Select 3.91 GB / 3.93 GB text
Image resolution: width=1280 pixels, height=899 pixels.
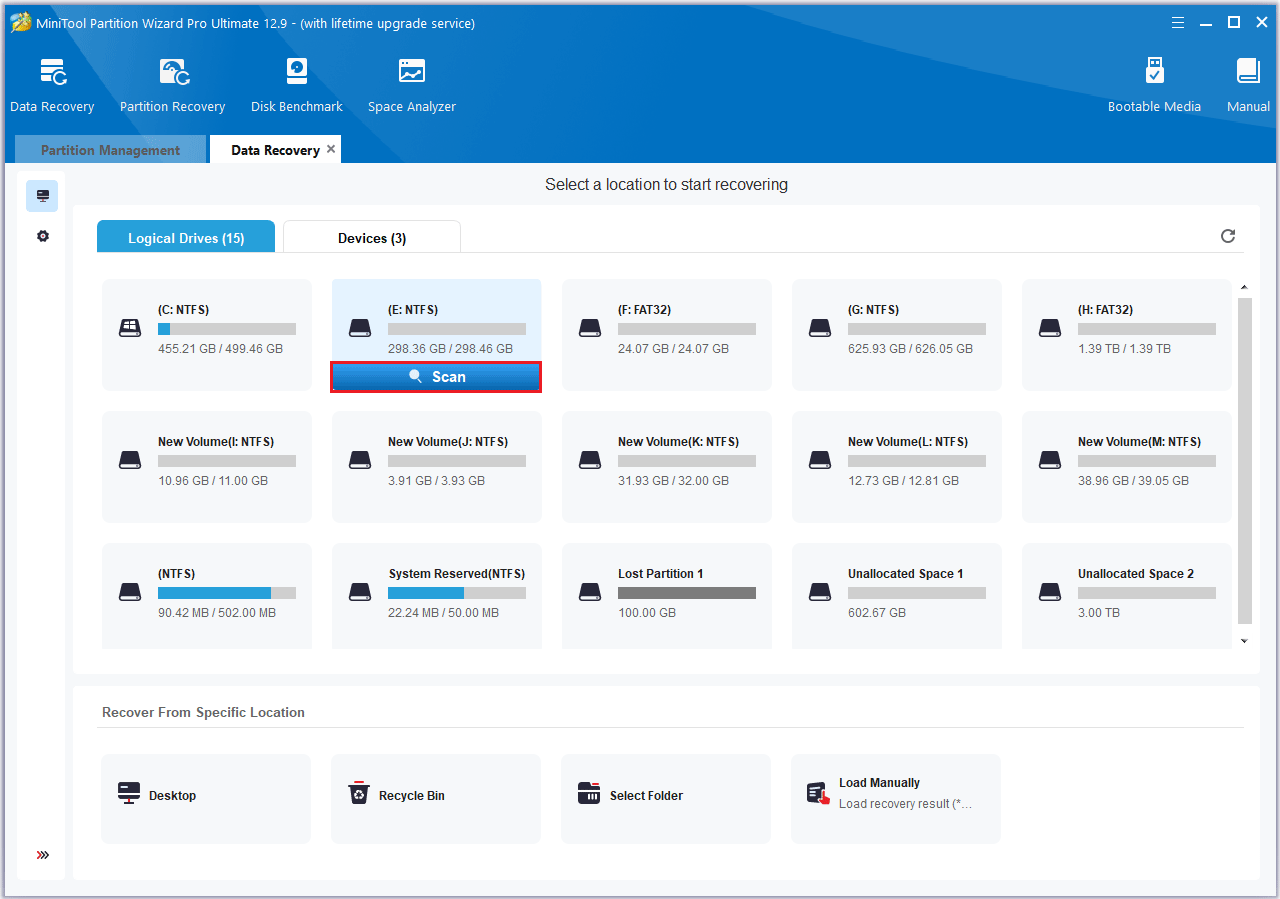coord(436,481)
